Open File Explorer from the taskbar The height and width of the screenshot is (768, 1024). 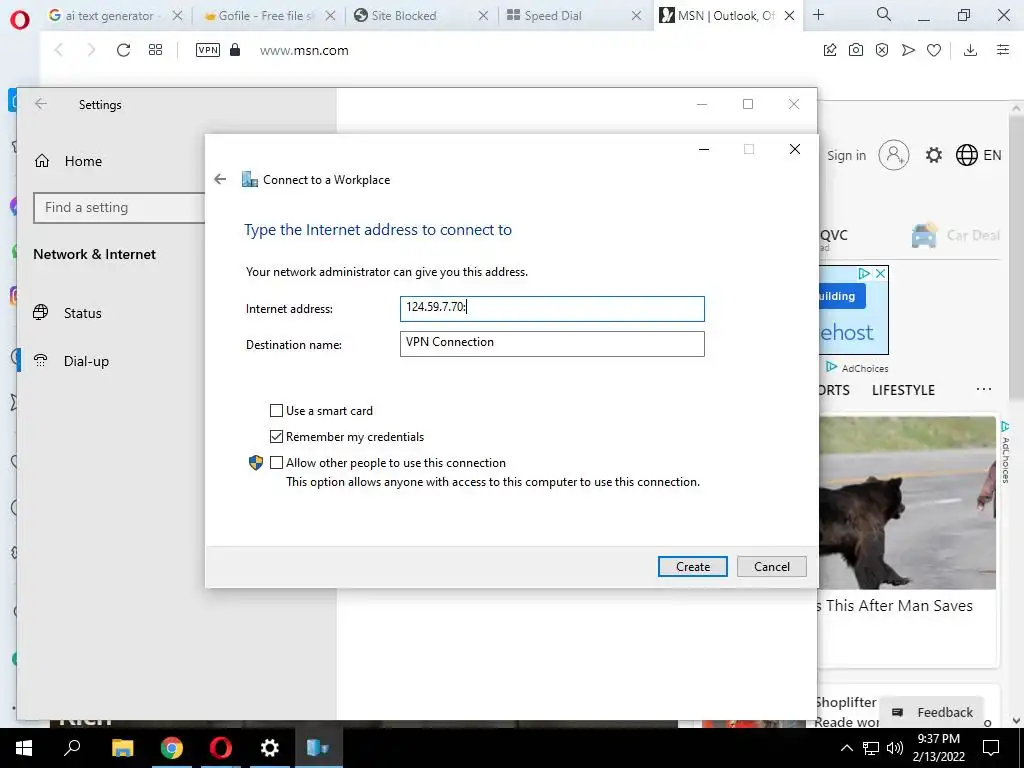(122, 748)
